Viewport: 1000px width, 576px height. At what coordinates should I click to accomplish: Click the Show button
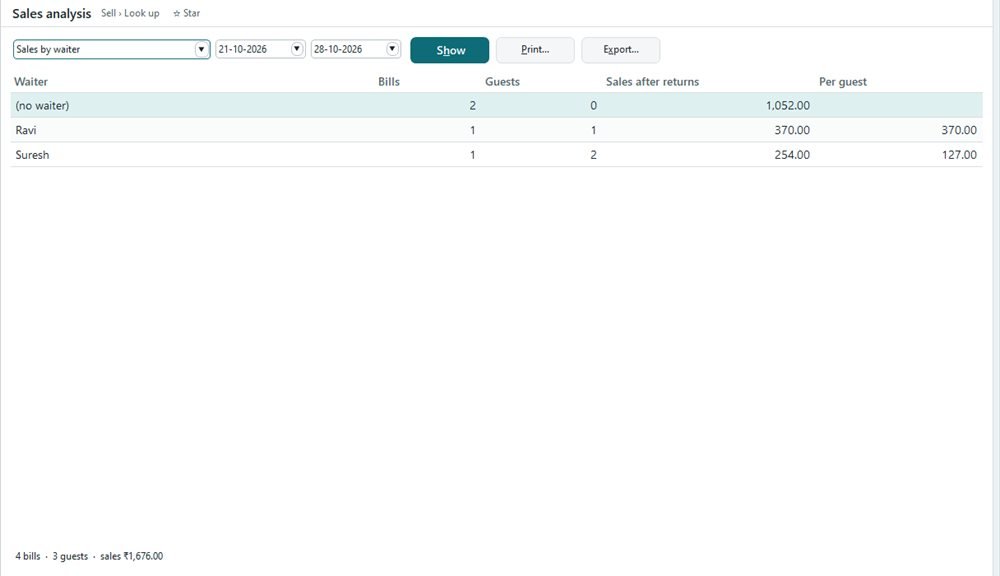pyautogui.click(x=450, y=50)
